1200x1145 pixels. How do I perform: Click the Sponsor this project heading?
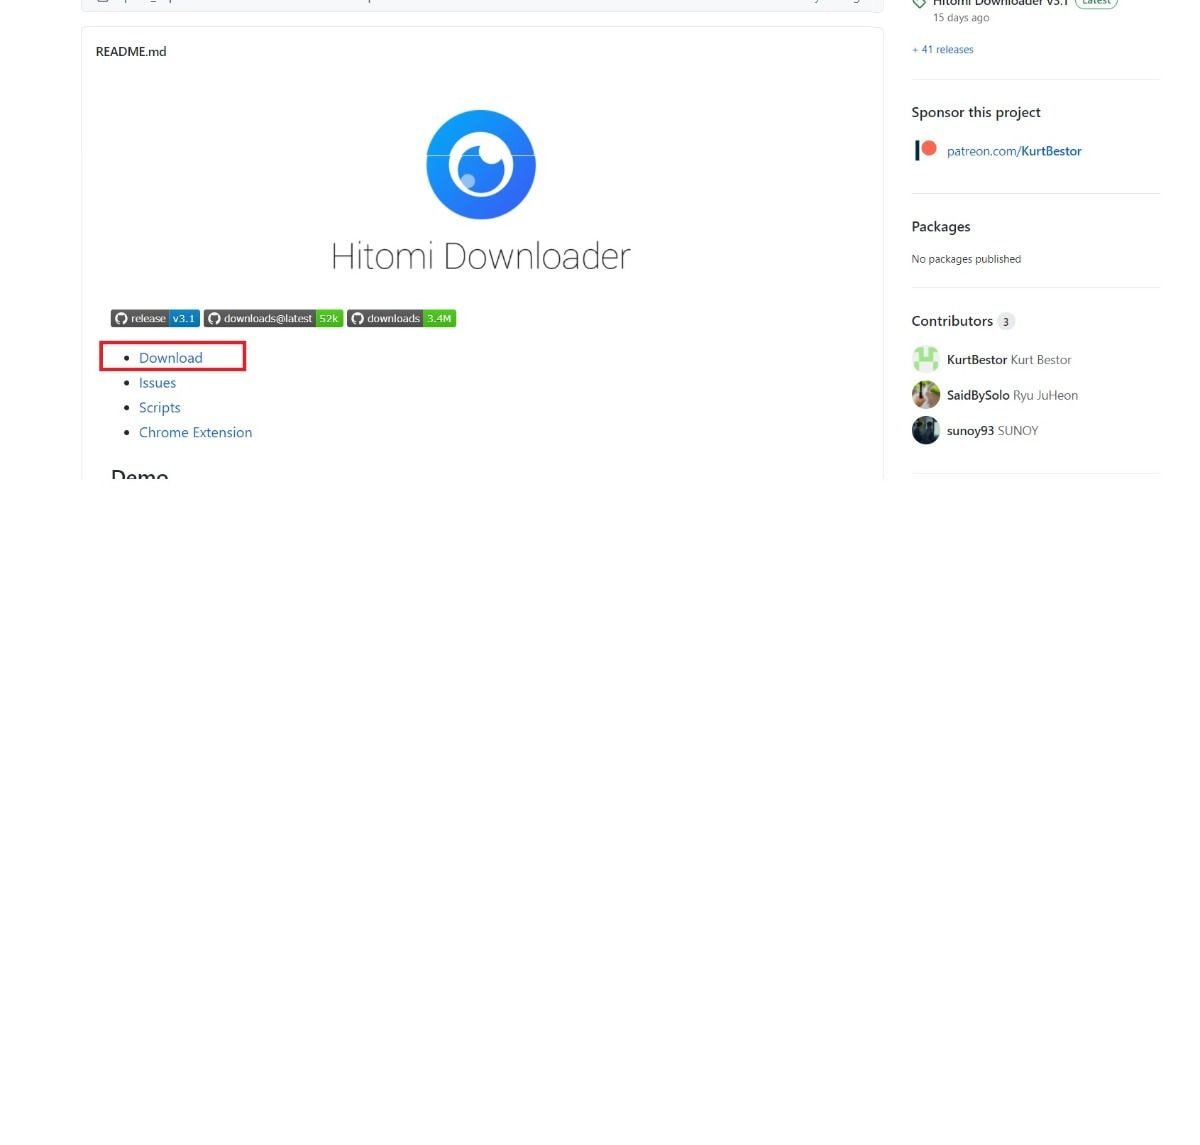point(976,113)
